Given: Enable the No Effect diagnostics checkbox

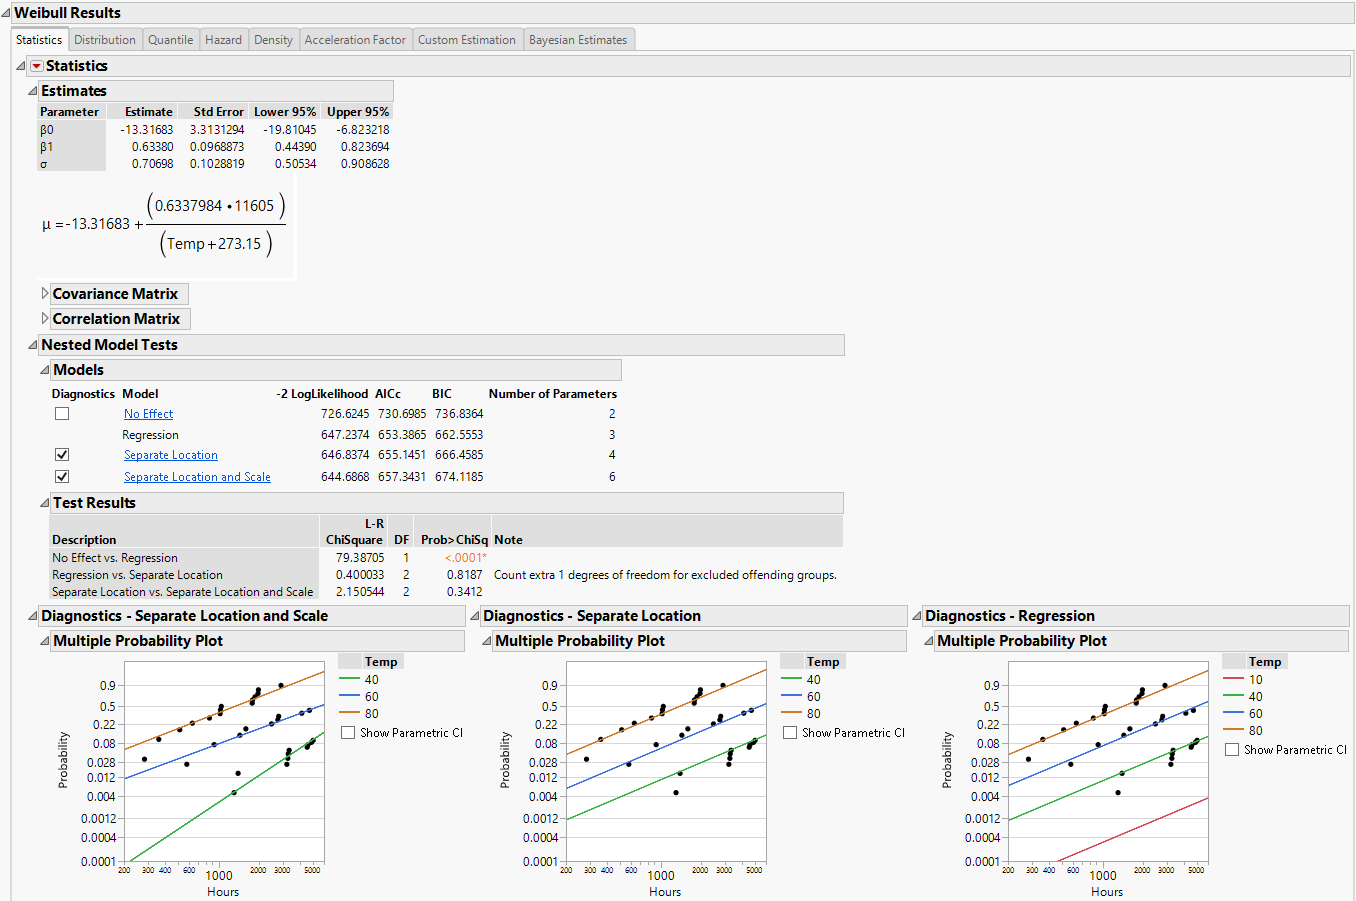Looking at the screenshot, I should (x=62, y=413).
